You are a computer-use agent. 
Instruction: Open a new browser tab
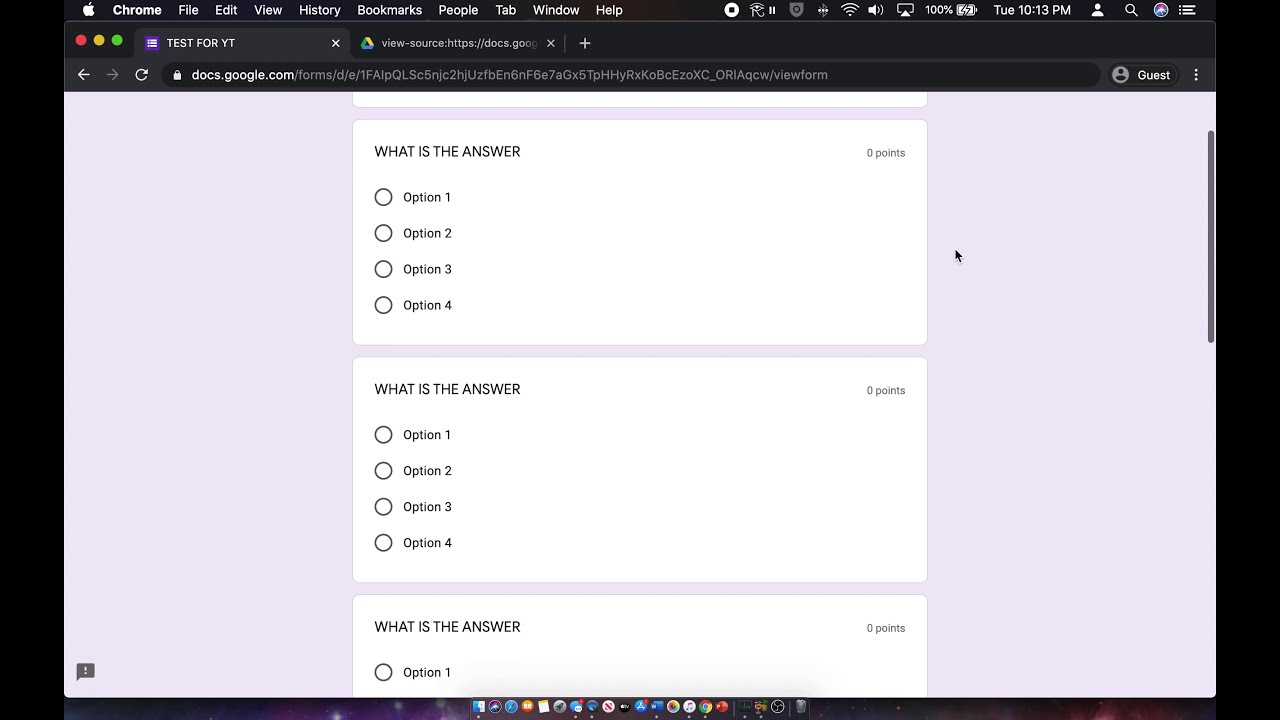click(585, 43)
